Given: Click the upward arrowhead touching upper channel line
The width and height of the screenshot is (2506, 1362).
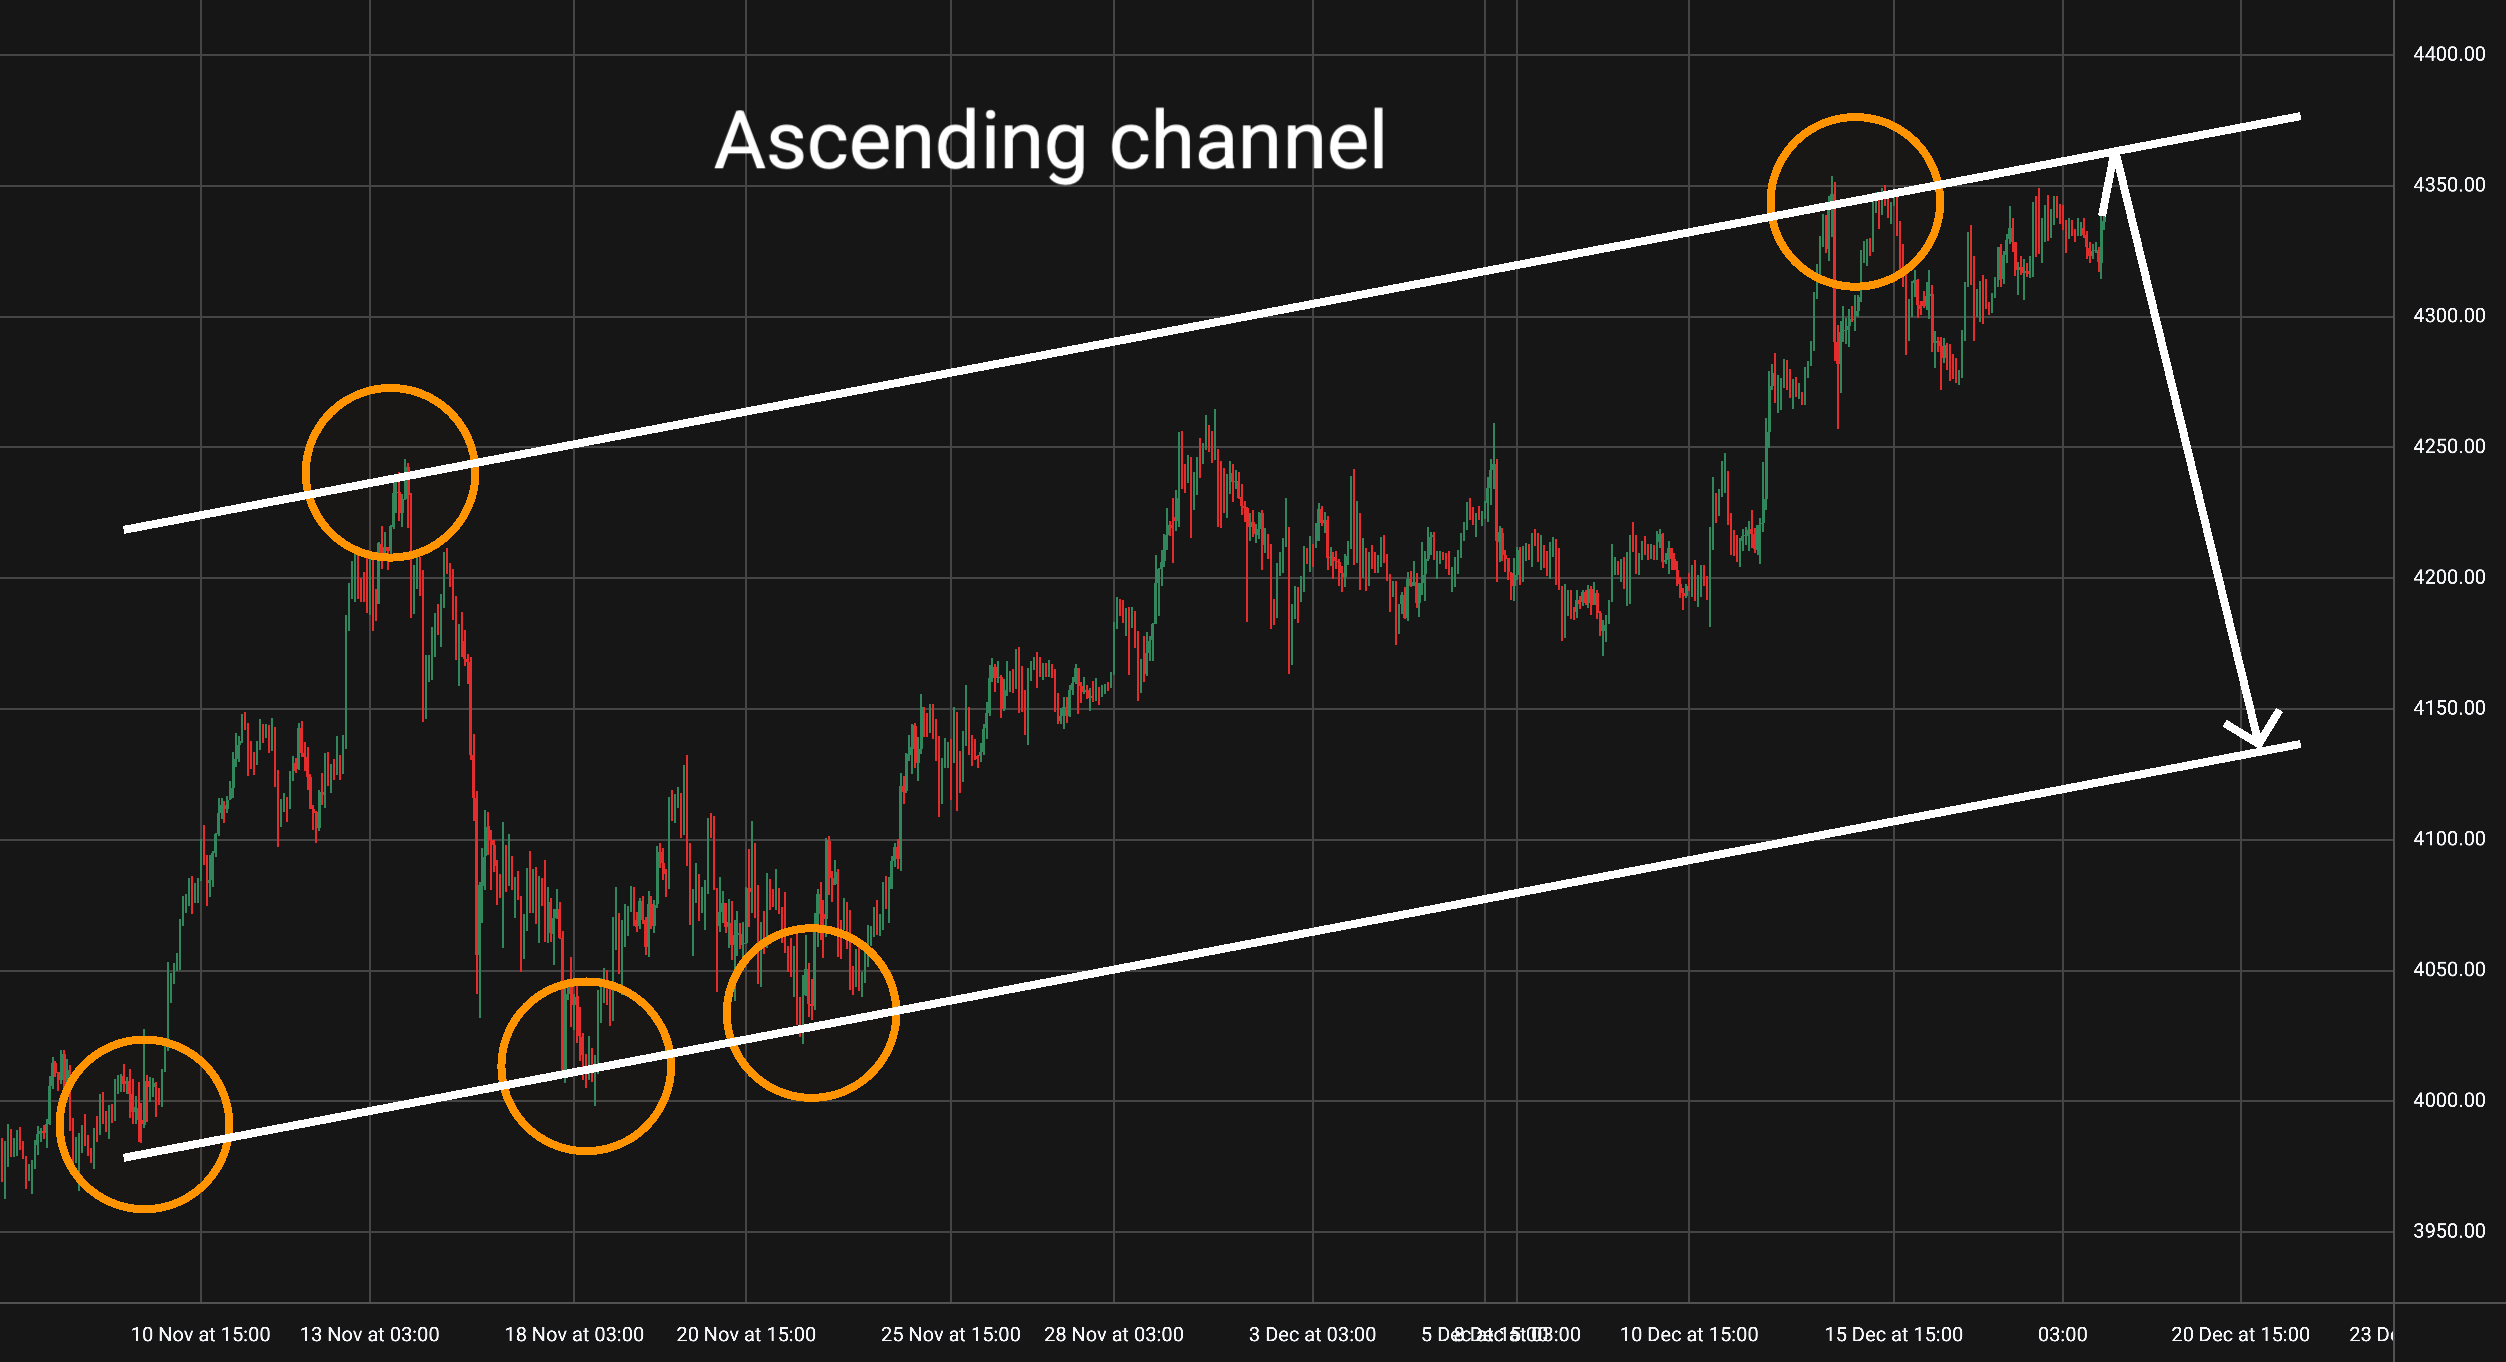Looking at the screenshot, I should pos(2113,165).
